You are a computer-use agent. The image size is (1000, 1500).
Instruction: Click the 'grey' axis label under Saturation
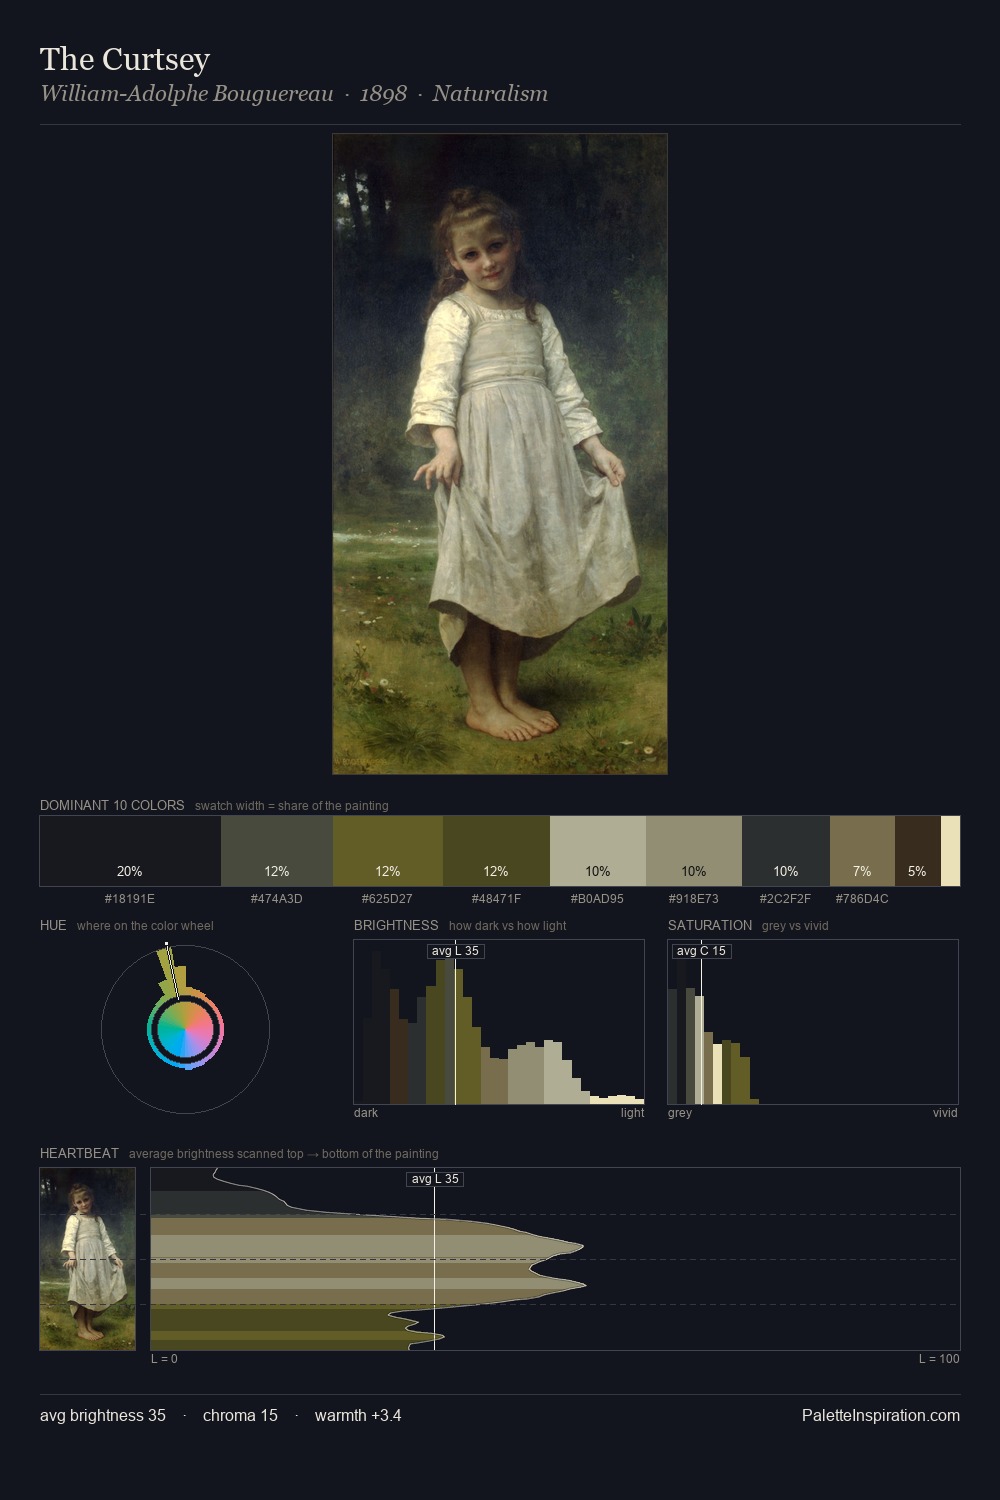tap(680, 1113)
